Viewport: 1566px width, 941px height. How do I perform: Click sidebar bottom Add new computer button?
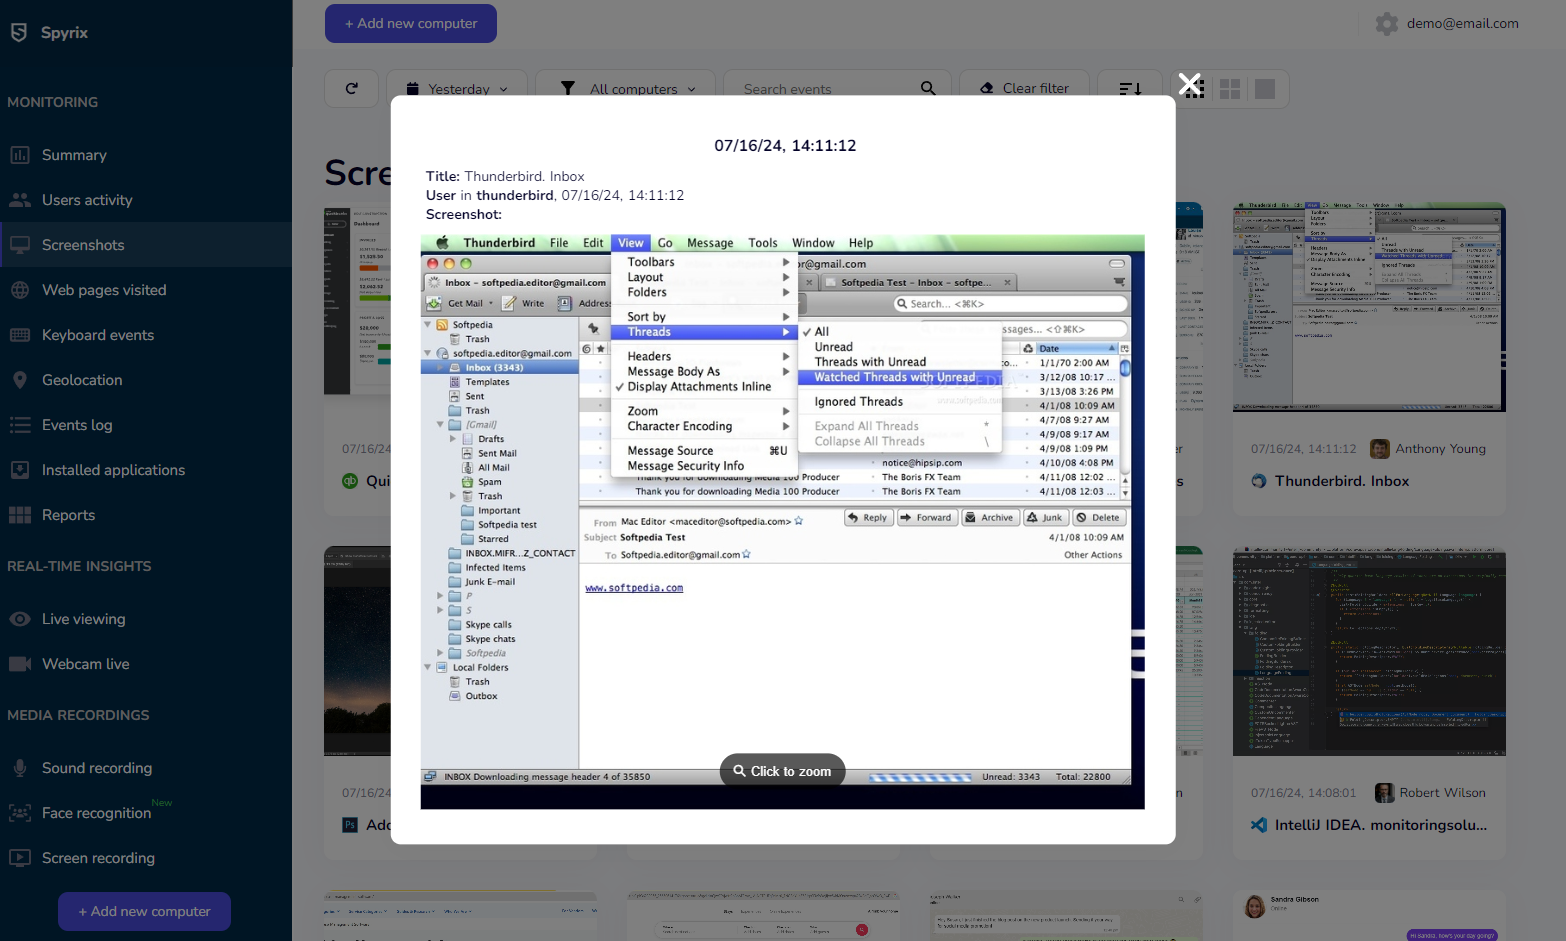click(144, 911)
